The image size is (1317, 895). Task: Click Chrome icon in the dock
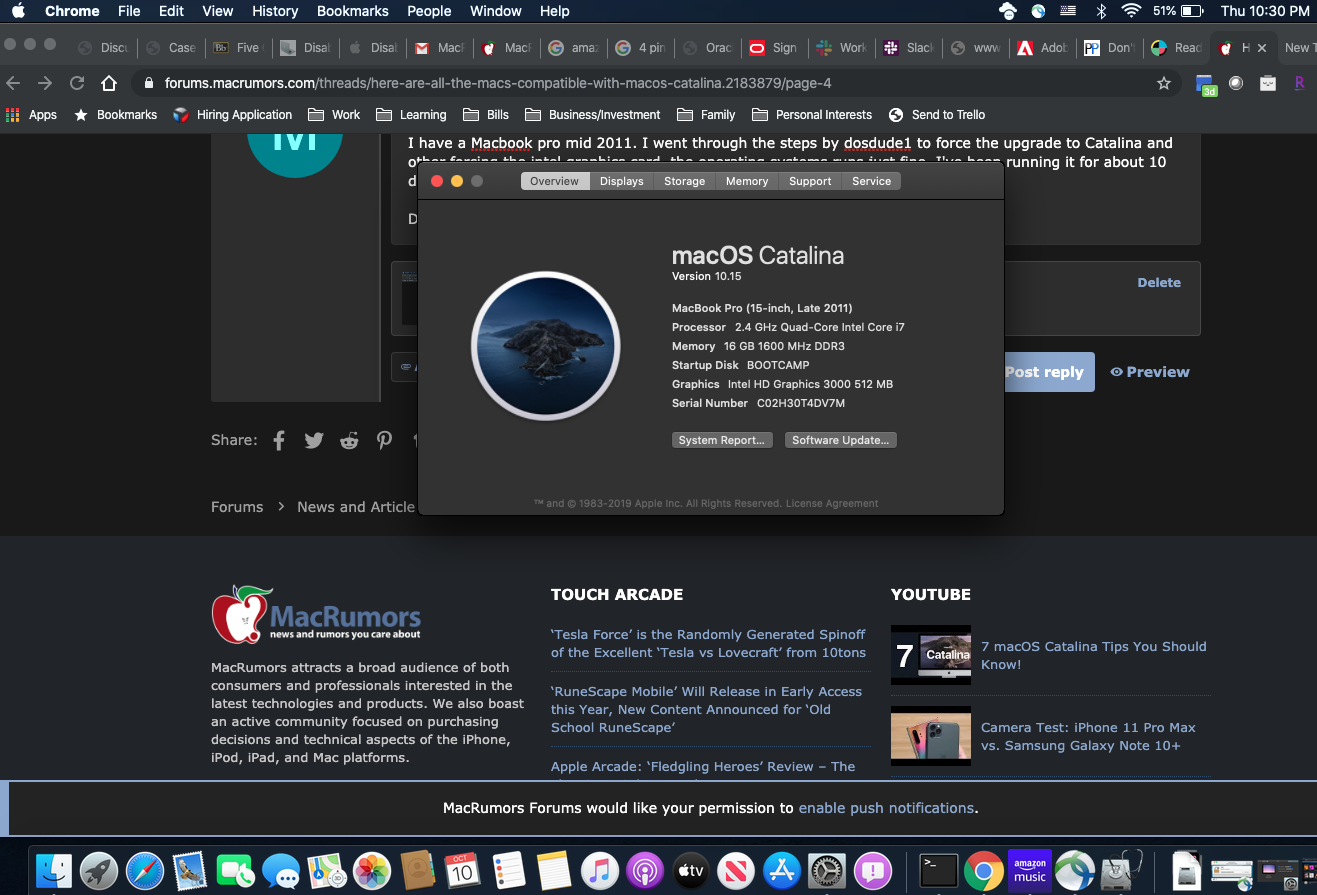984,871
